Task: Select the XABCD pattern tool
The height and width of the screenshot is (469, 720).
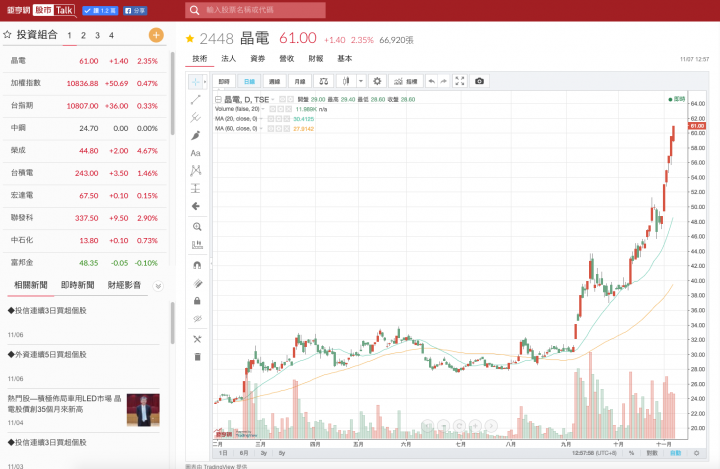Action: click(x=196, y=170)
